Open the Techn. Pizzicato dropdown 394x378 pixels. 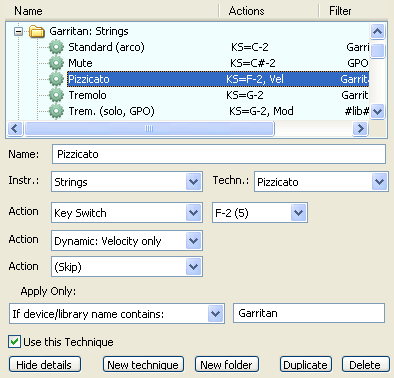[x=321, y=182]
